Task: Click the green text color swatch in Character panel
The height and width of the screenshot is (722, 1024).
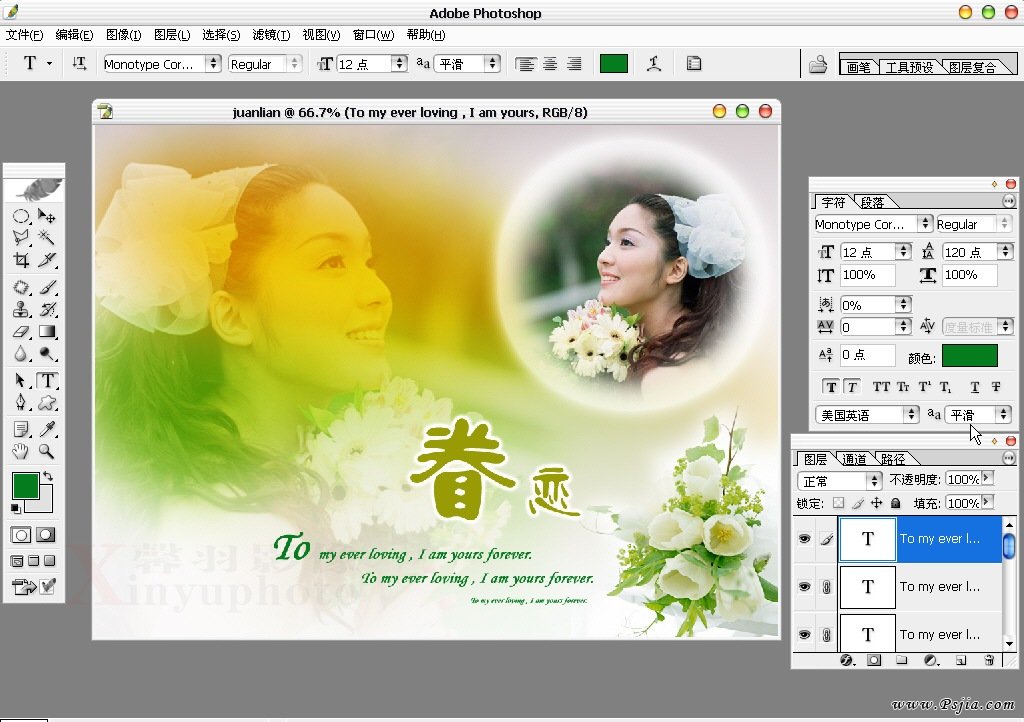Action: [969, 355]
